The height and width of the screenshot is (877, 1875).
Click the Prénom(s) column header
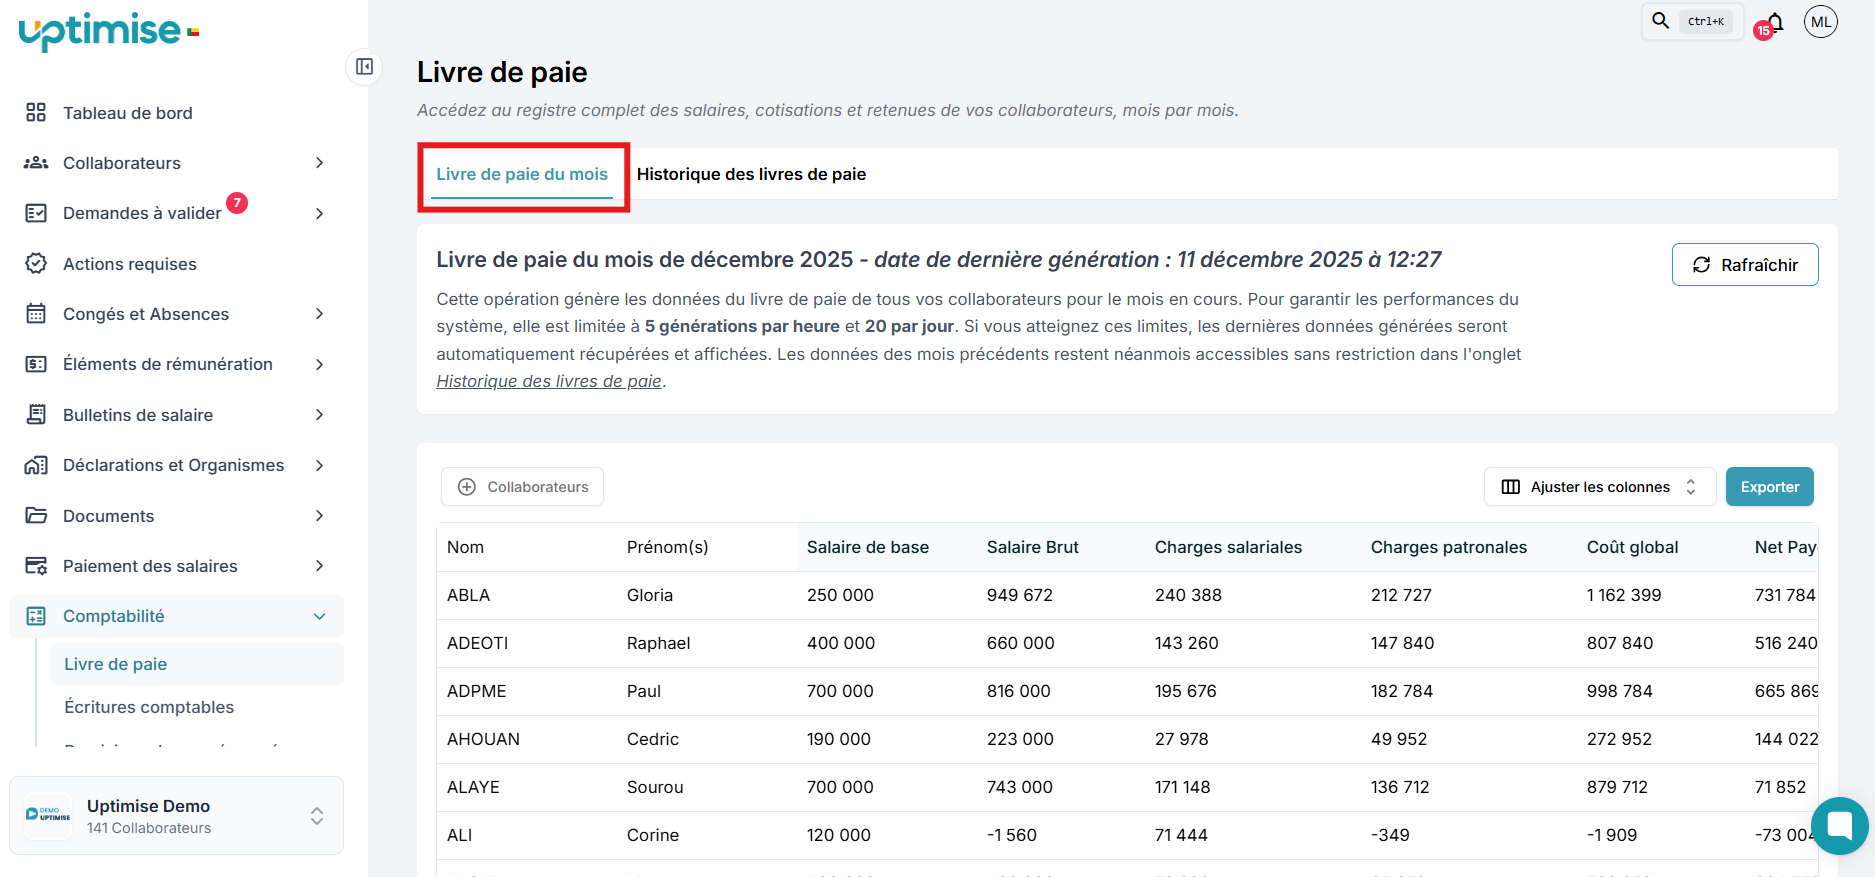pyautogui.click(x=668, y=547)
